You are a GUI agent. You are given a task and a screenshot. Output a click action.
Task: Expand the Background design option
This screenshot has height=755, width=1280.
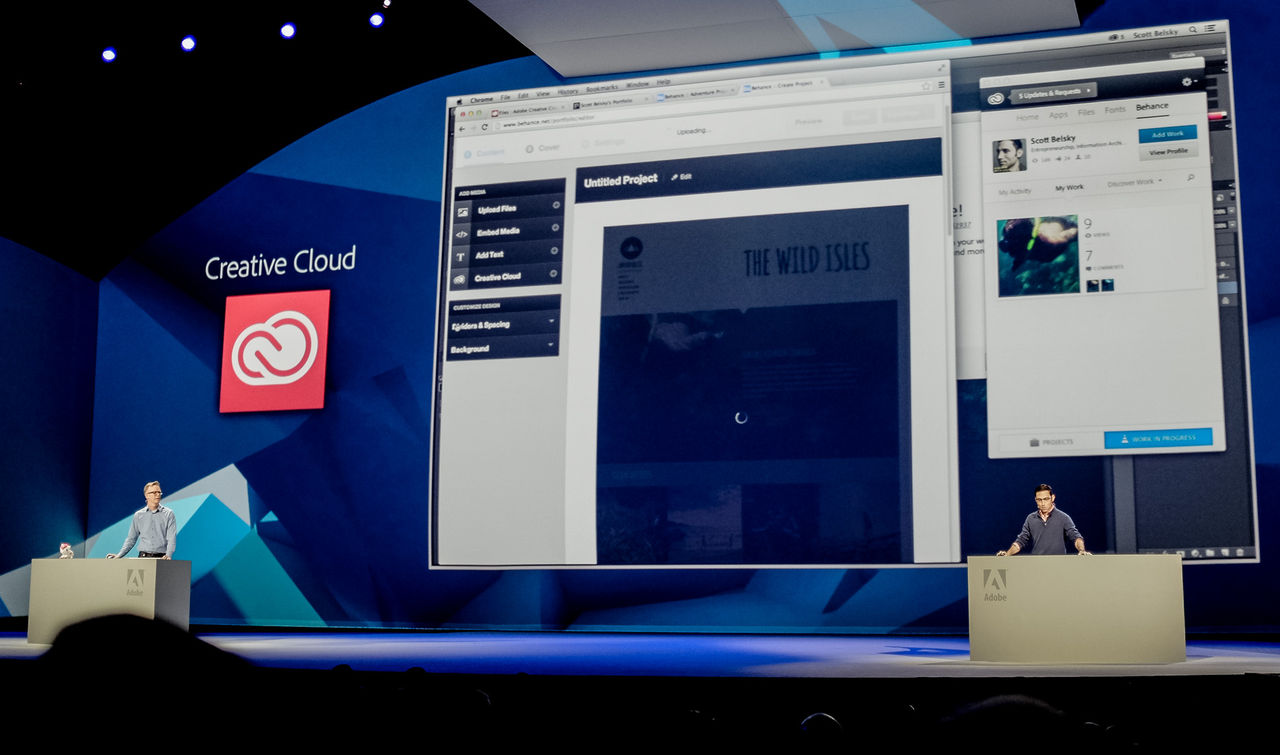pyautogui.click(x=502, y=348)
